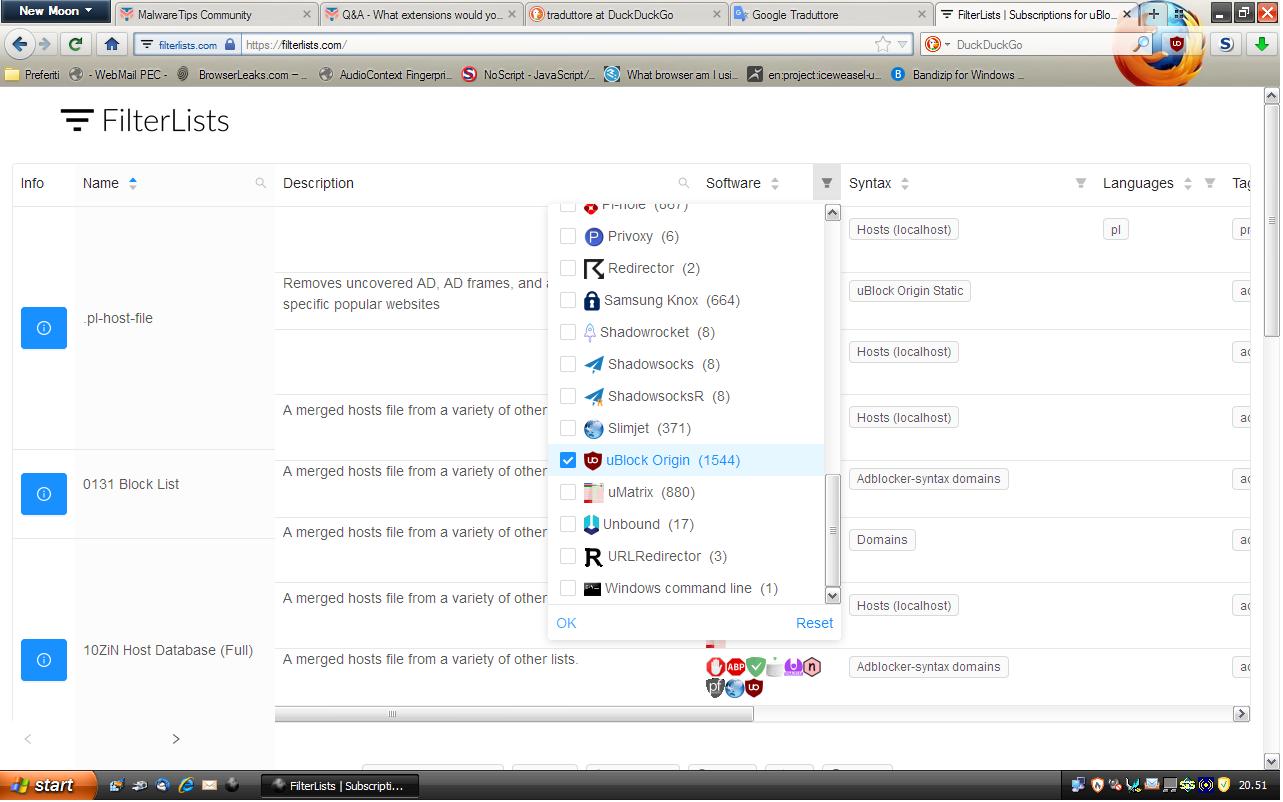Focus the DuckDuckGo search field
Screen dimensions: 1283x802
click(1040, 44)
